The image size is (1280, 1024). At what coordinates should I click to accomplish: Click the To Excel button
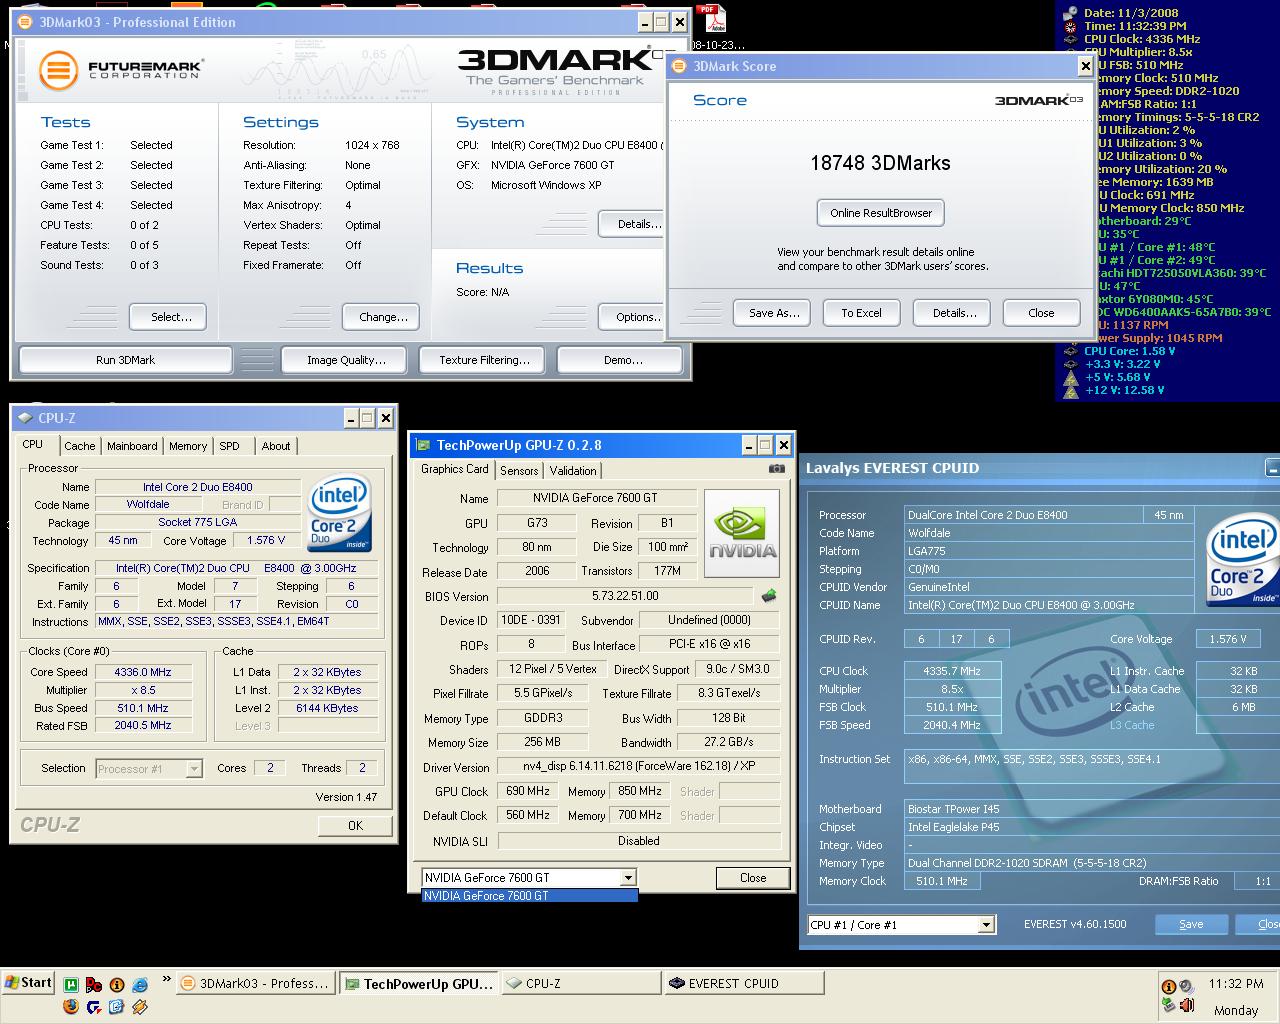861,313
